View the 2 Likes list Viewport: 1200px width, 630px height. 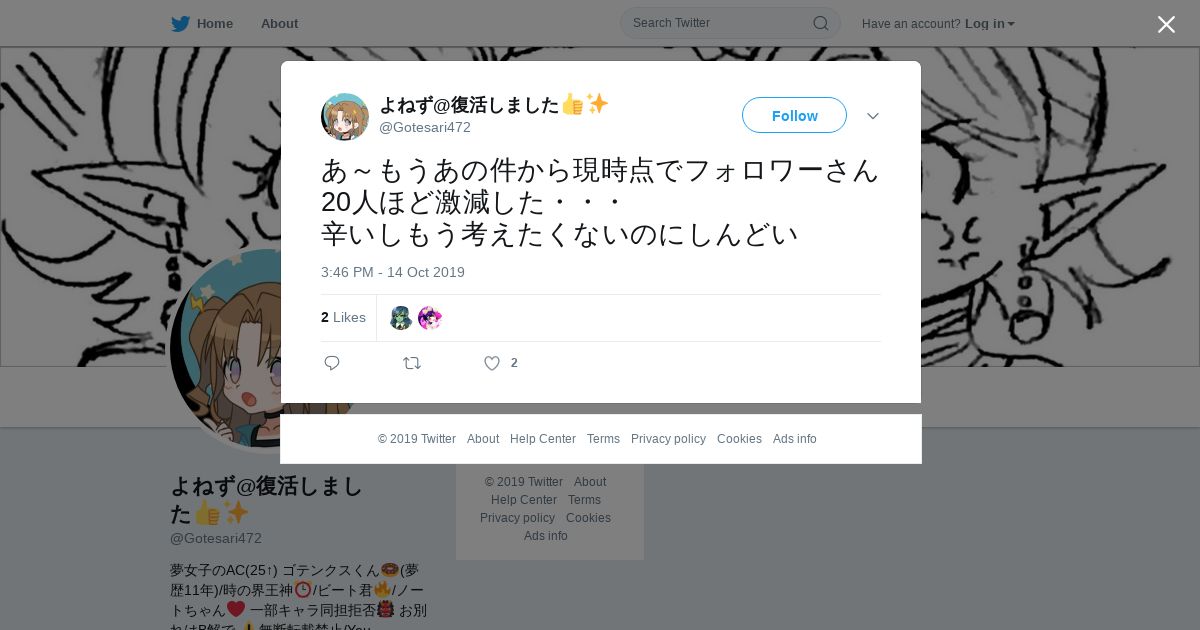pos(343,317)
